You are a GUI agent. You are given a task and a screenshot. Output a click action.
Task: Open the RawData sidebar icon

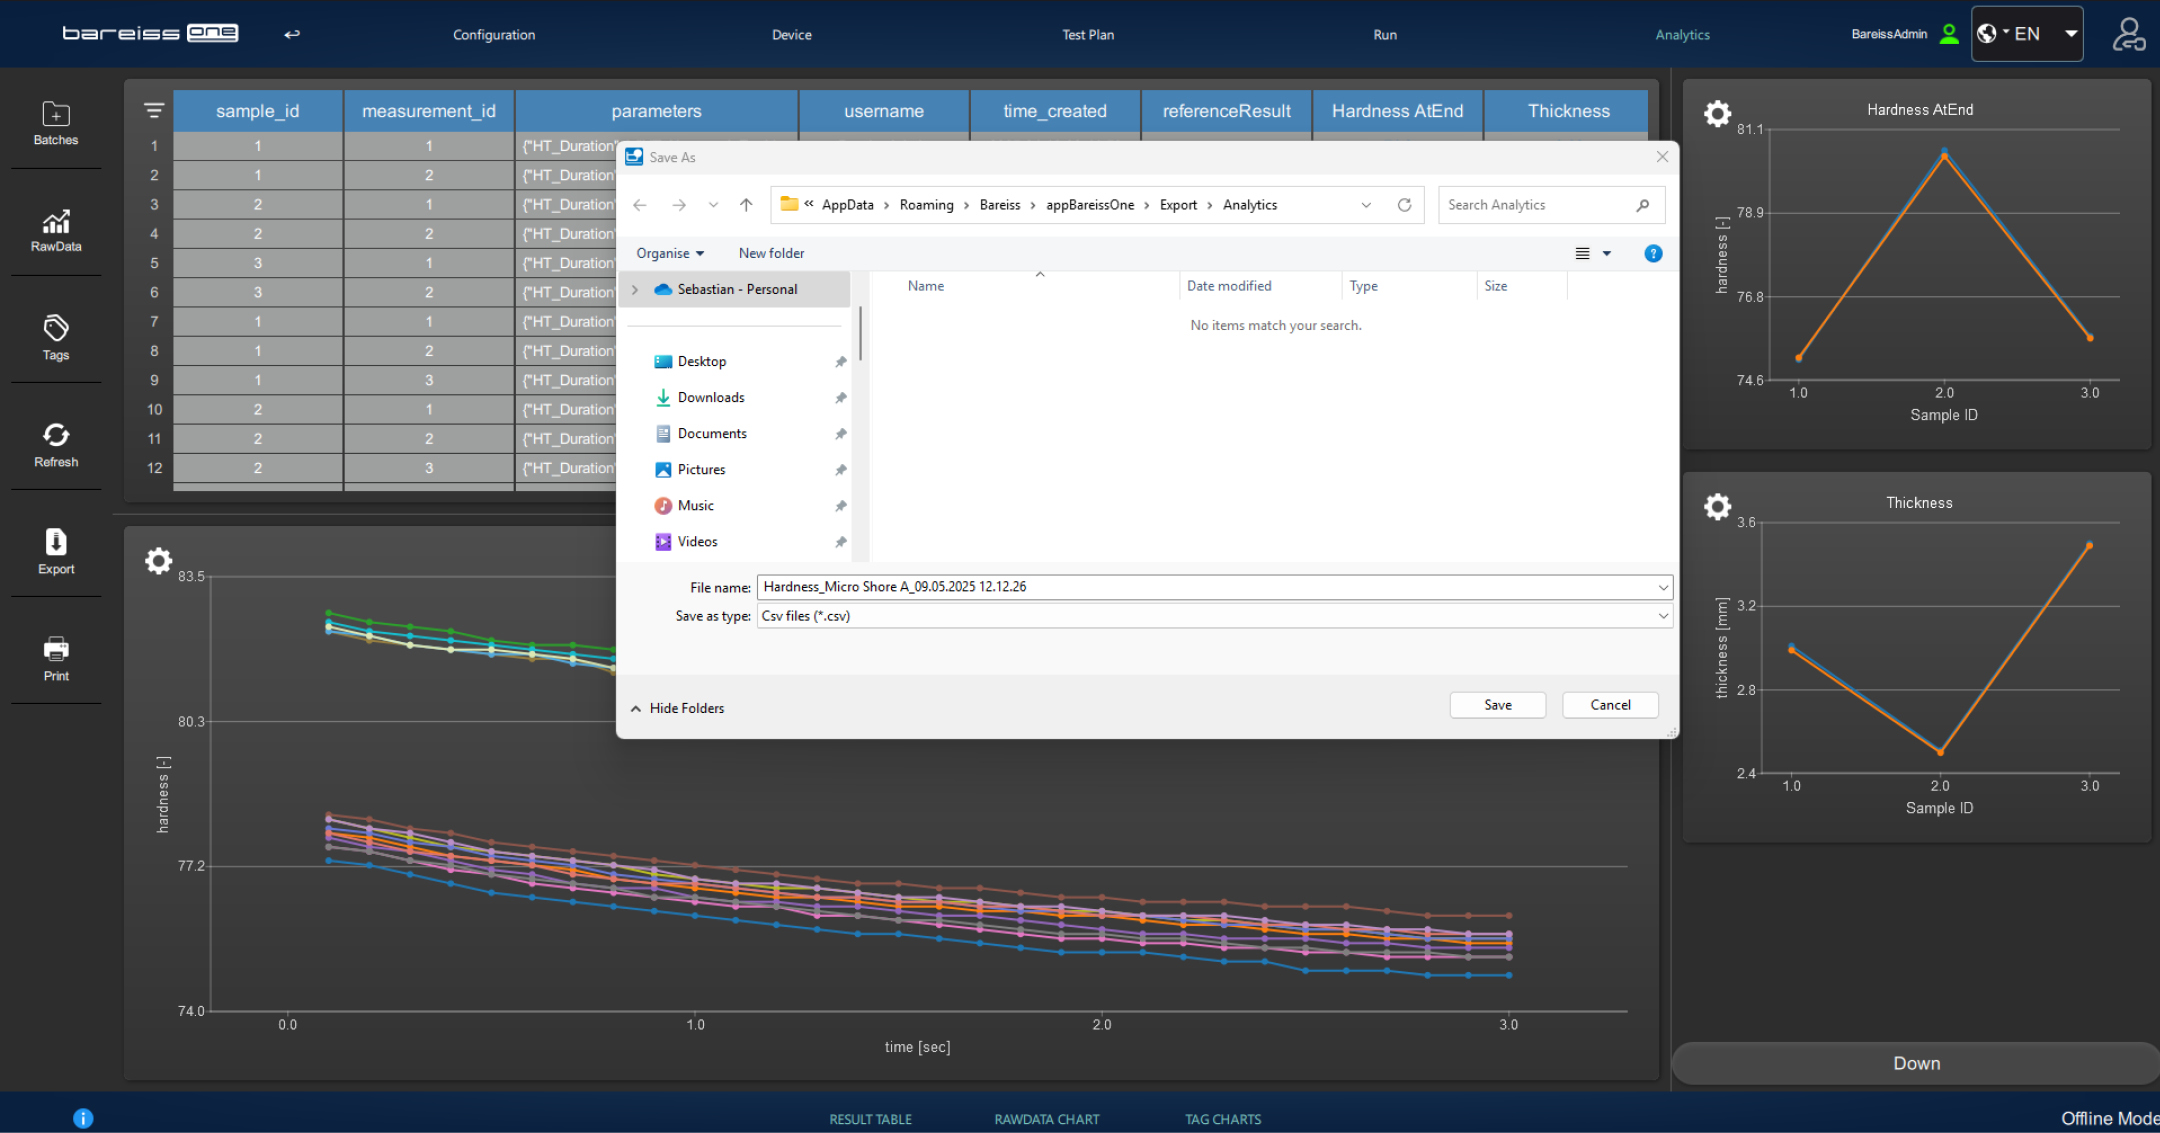click(56, 231)
